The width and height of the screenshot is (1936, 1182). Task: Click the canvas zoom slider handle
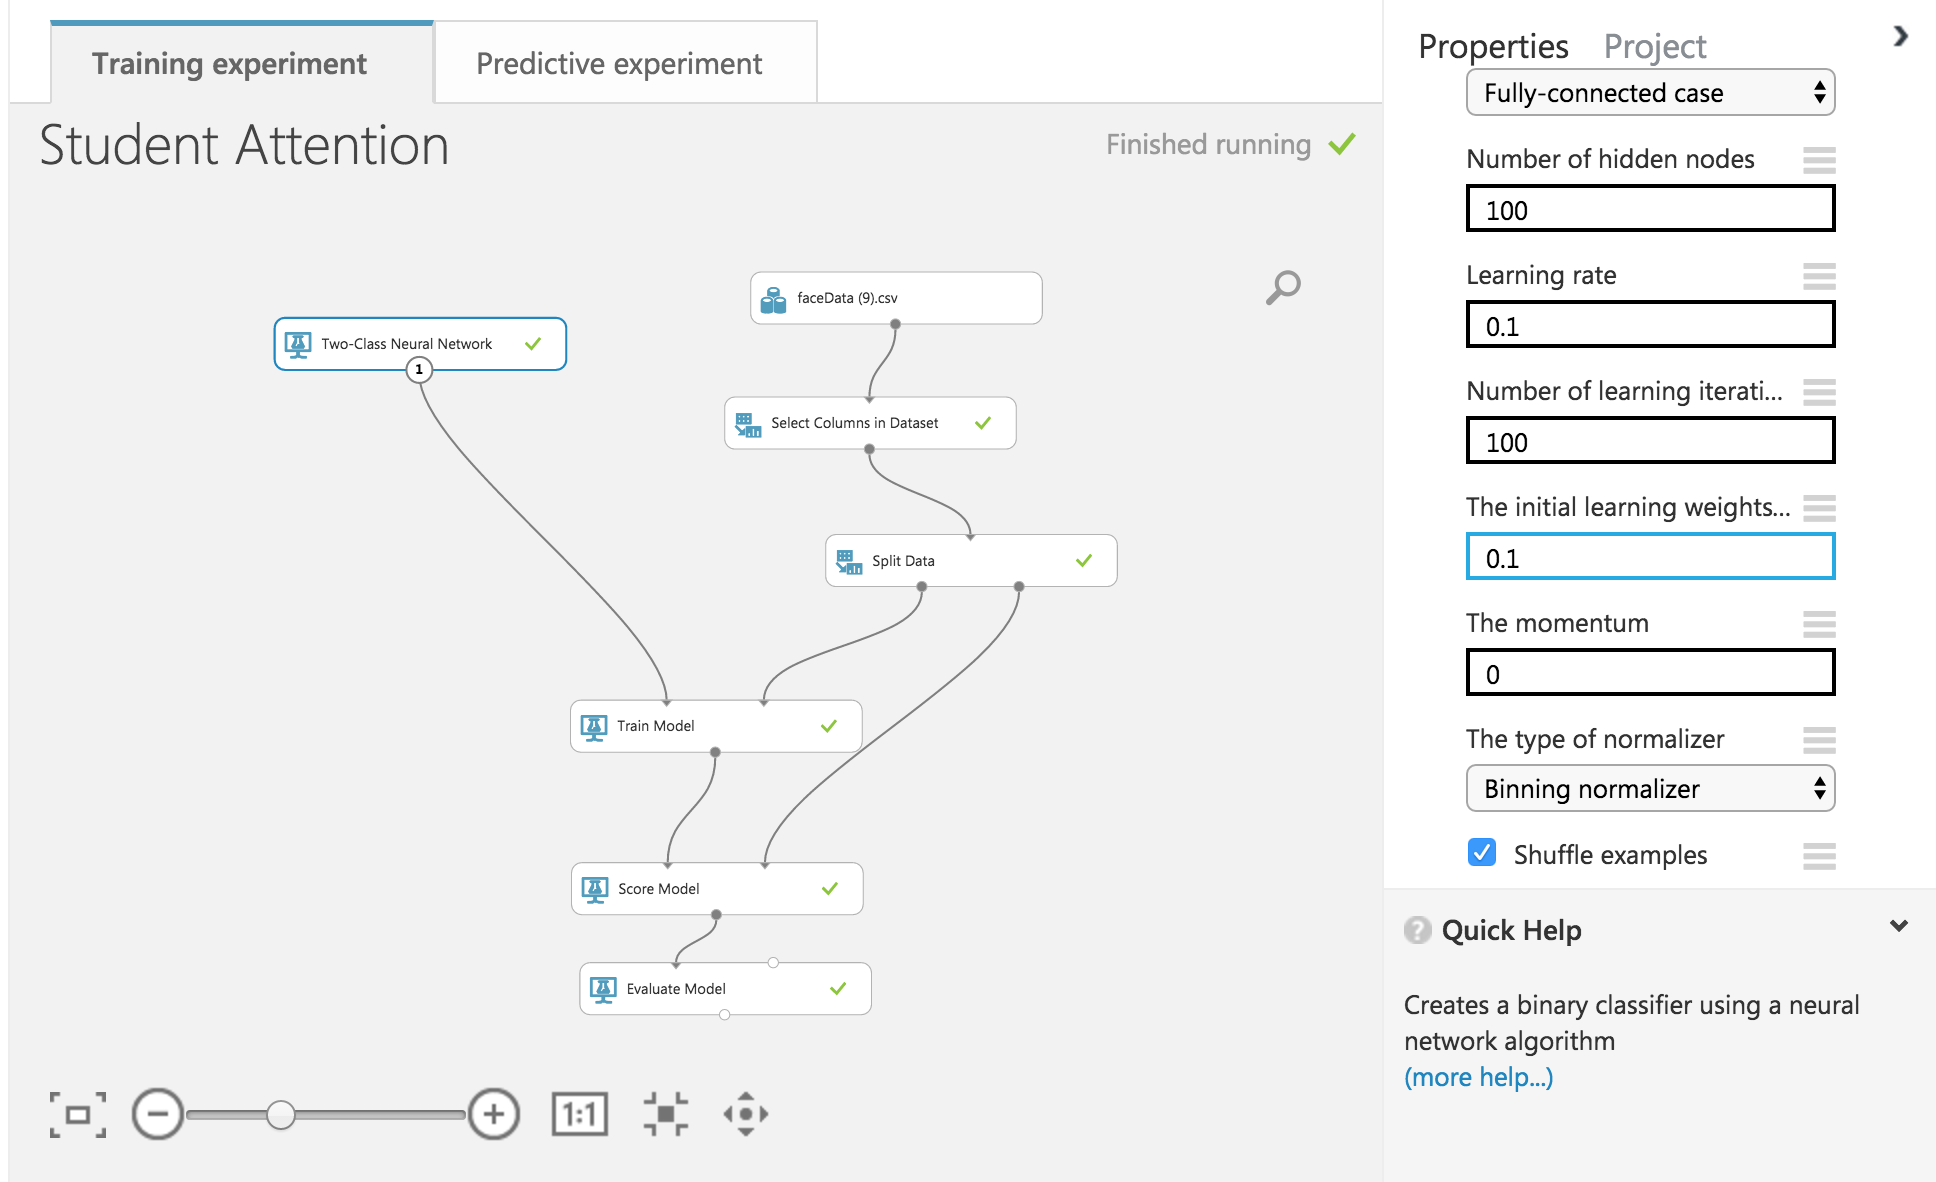(281, 1114)
